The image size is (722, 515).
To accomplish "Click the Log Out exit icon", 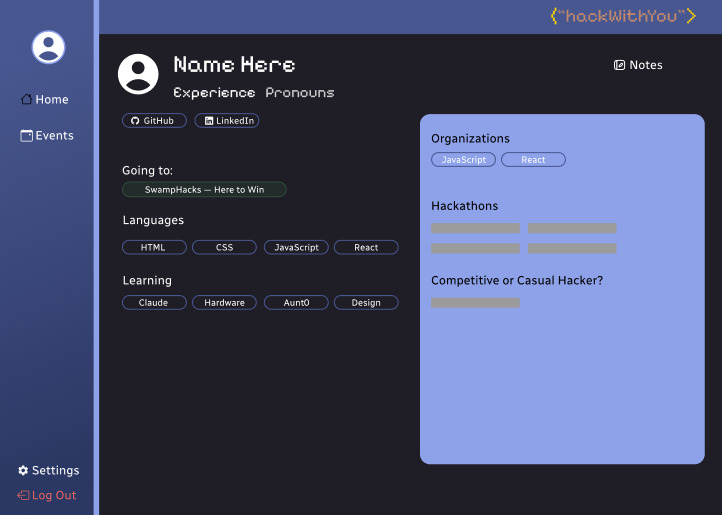I will tap(23, 495).
